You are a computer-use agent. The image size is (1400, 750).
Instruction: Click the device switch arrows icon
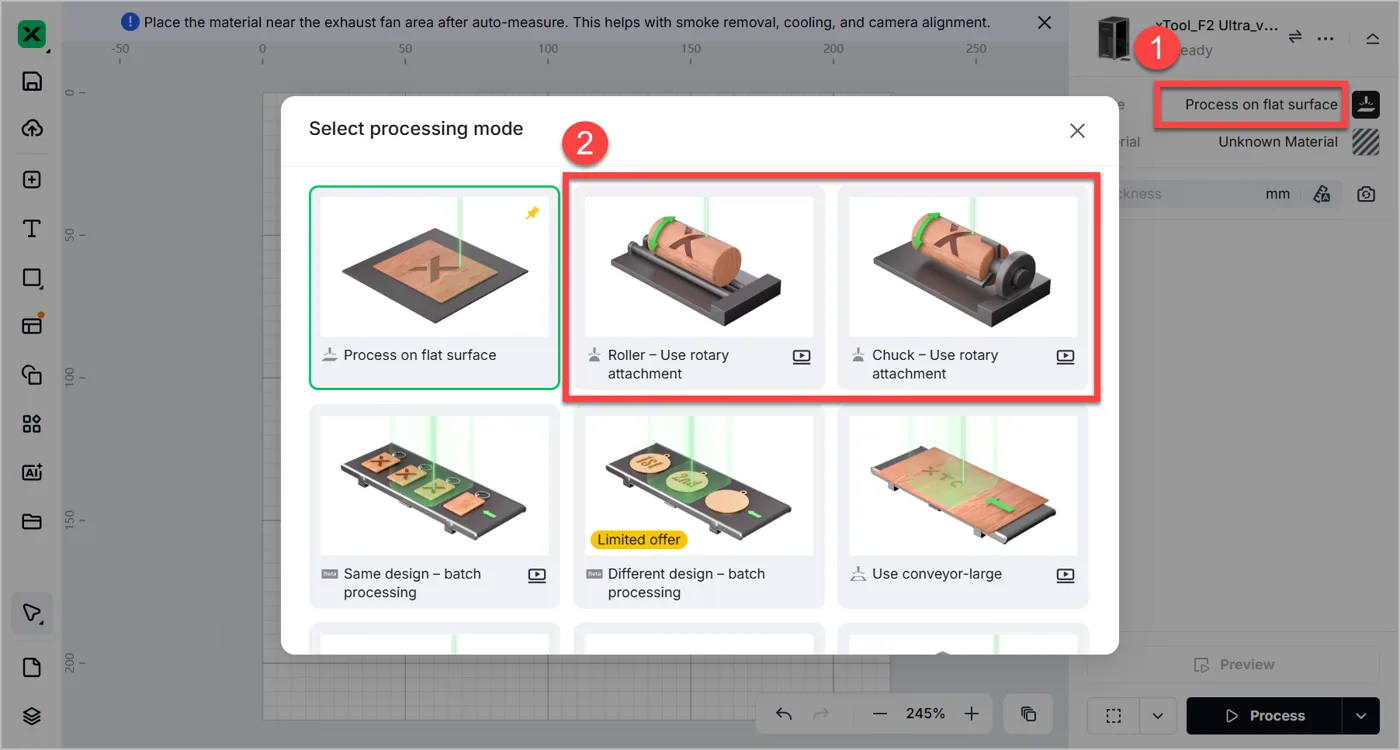click(x=1295, y=37)
